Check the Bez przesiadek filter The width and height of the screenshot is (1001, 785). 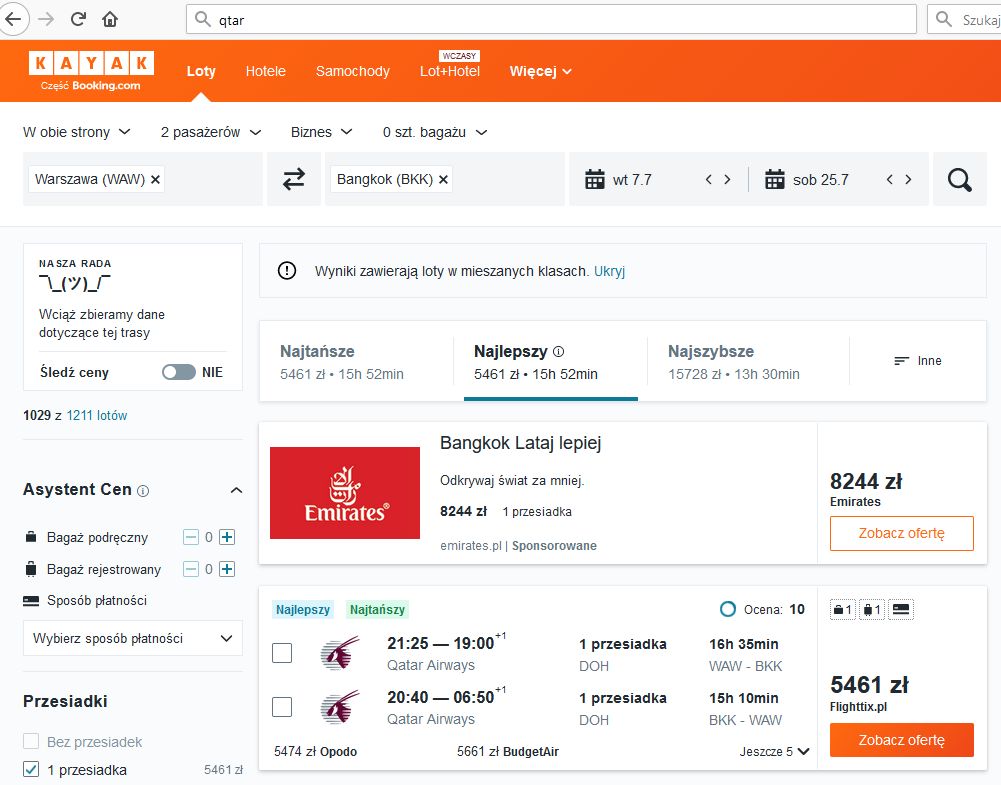[31, 741]
